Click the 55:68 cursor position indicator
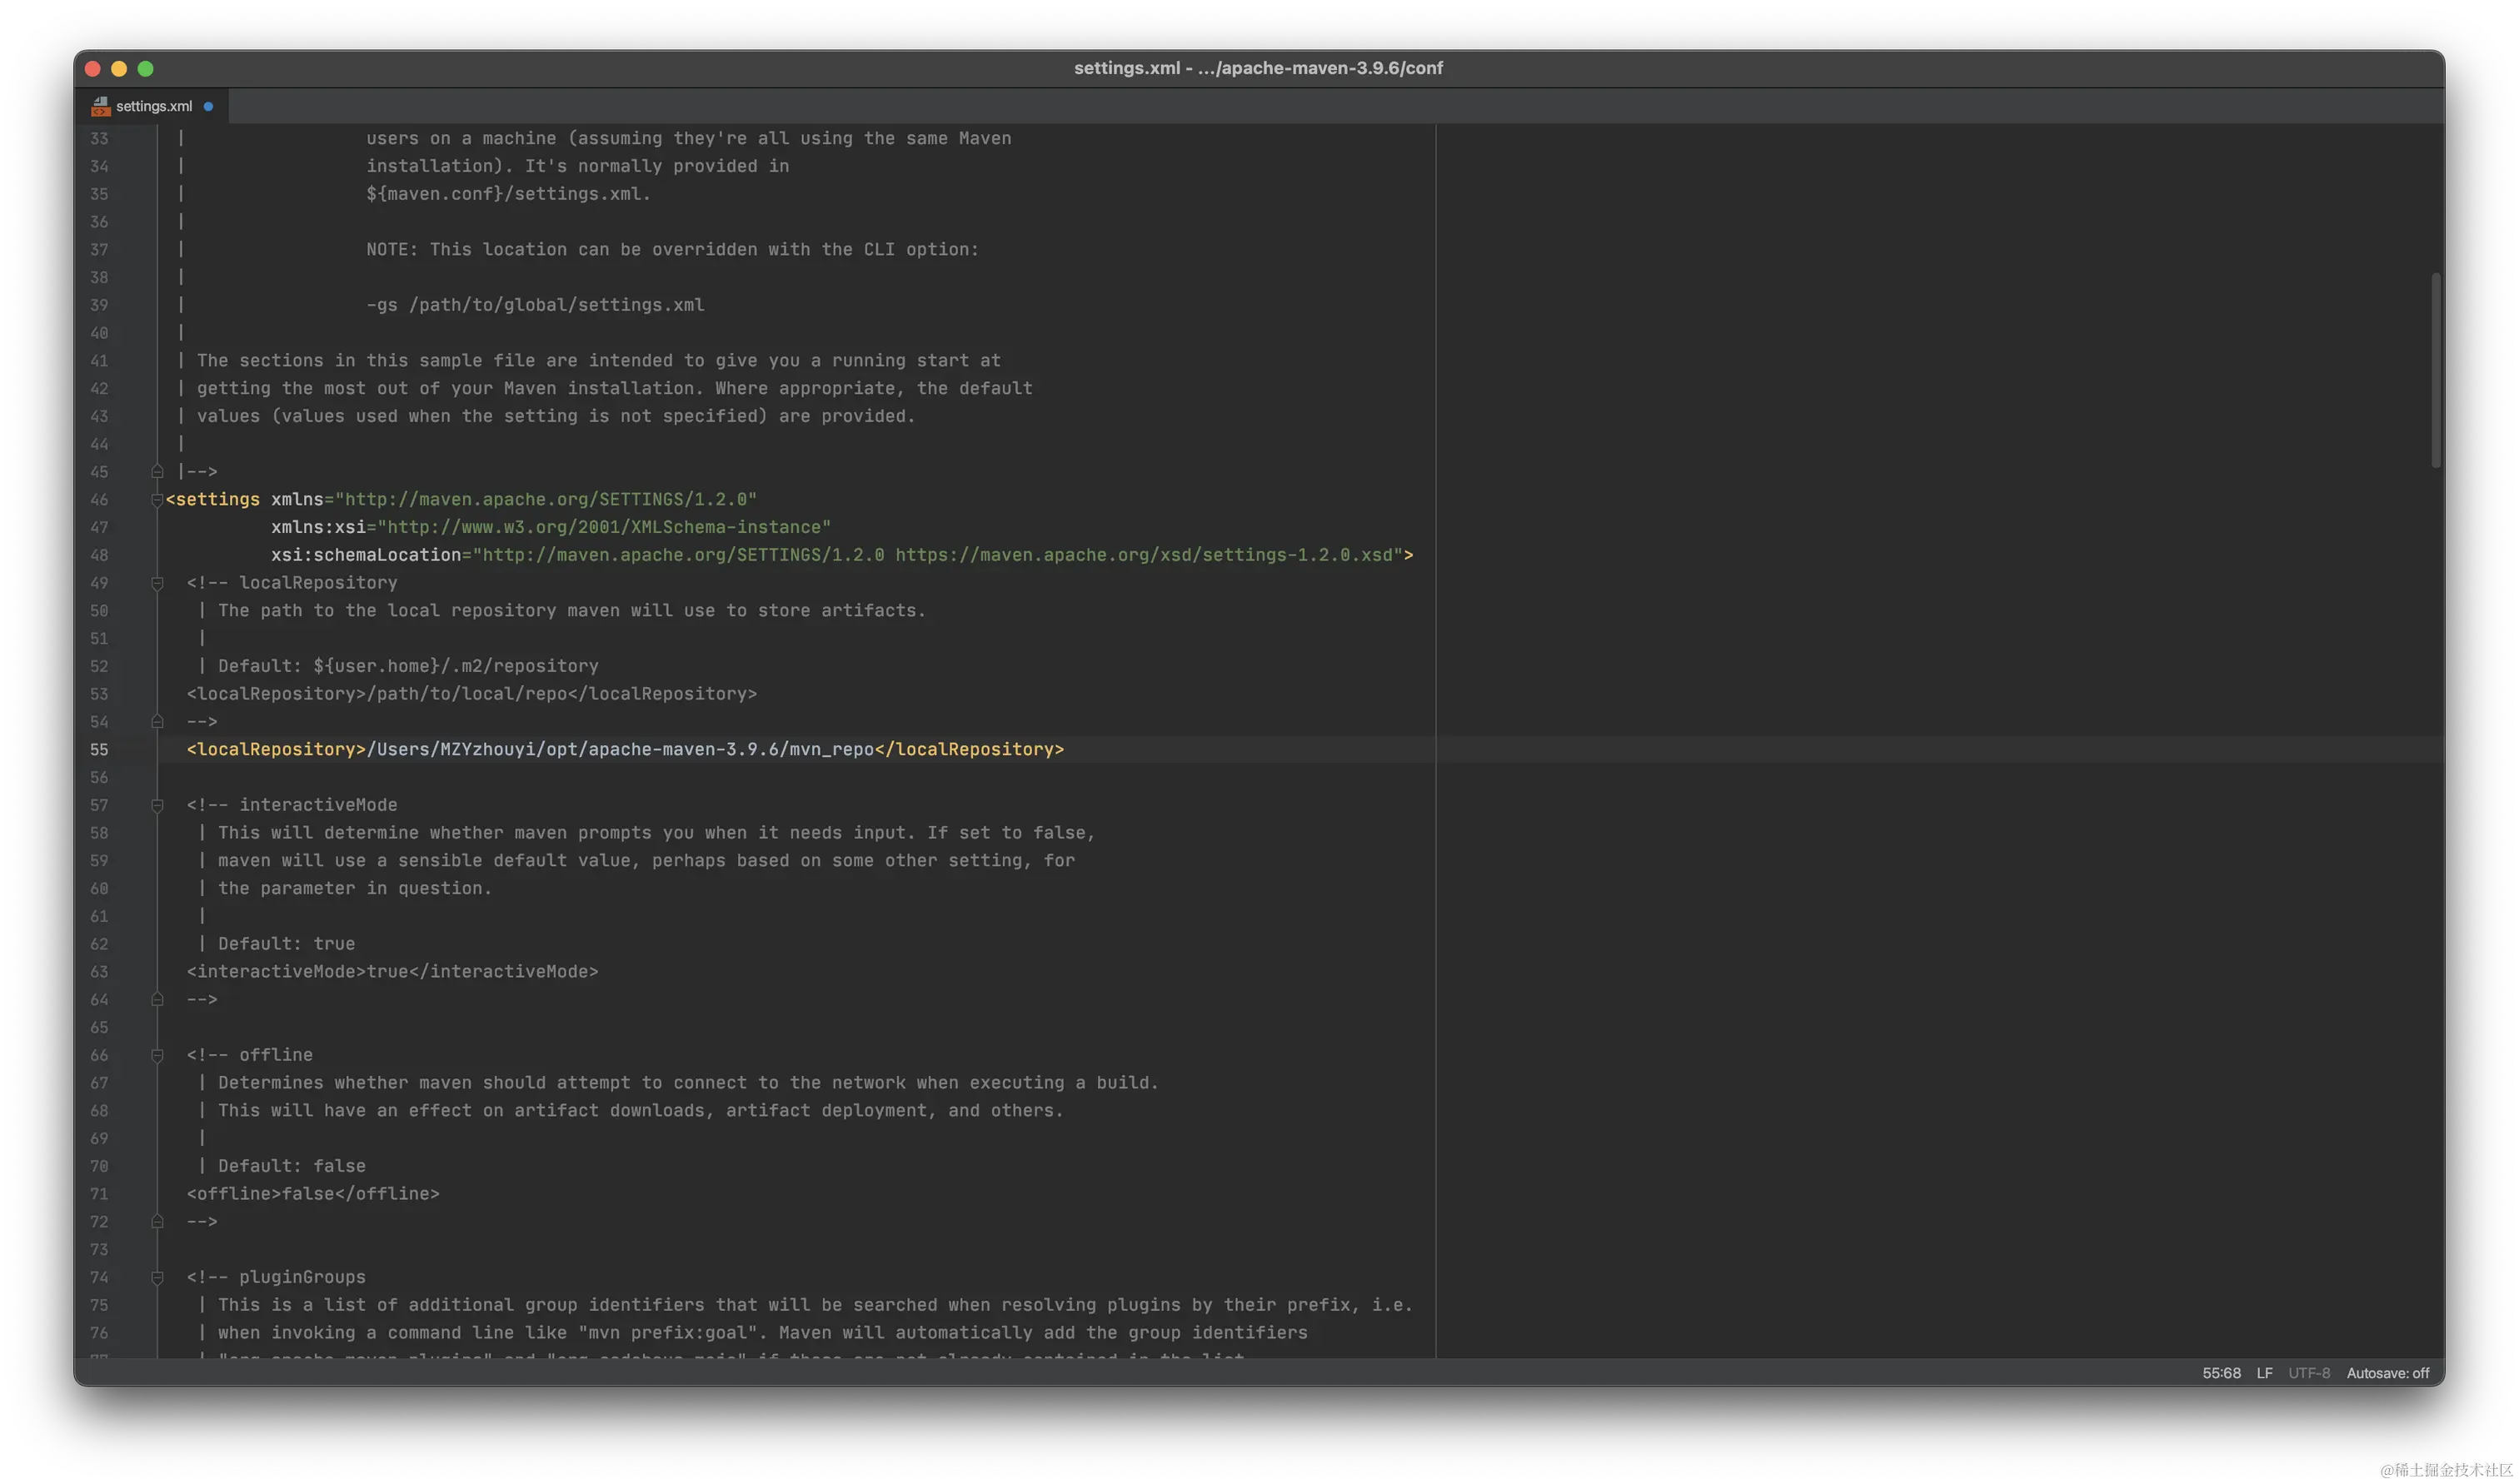The height and width of the screenshot is (1484, 2519). point(2220,1373)
